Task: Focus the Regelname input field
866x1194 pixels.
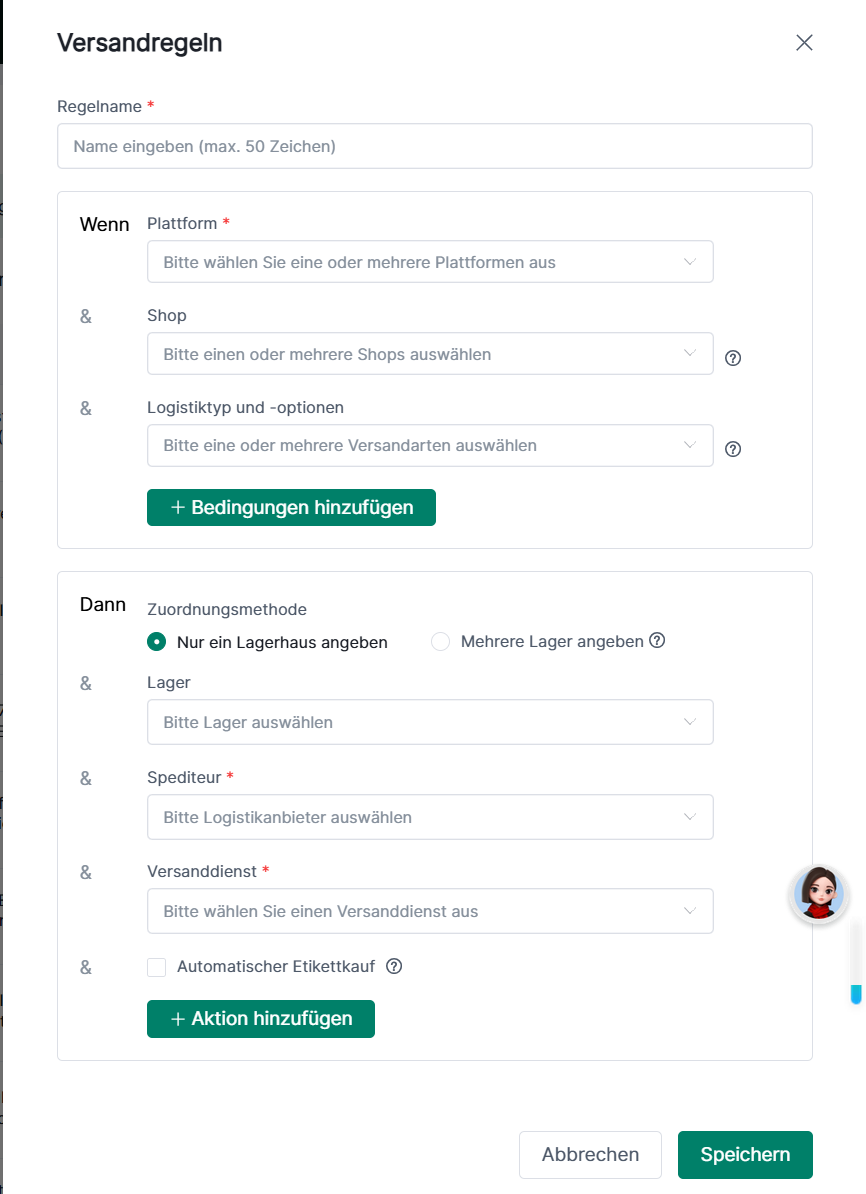Action: [434, 146]
